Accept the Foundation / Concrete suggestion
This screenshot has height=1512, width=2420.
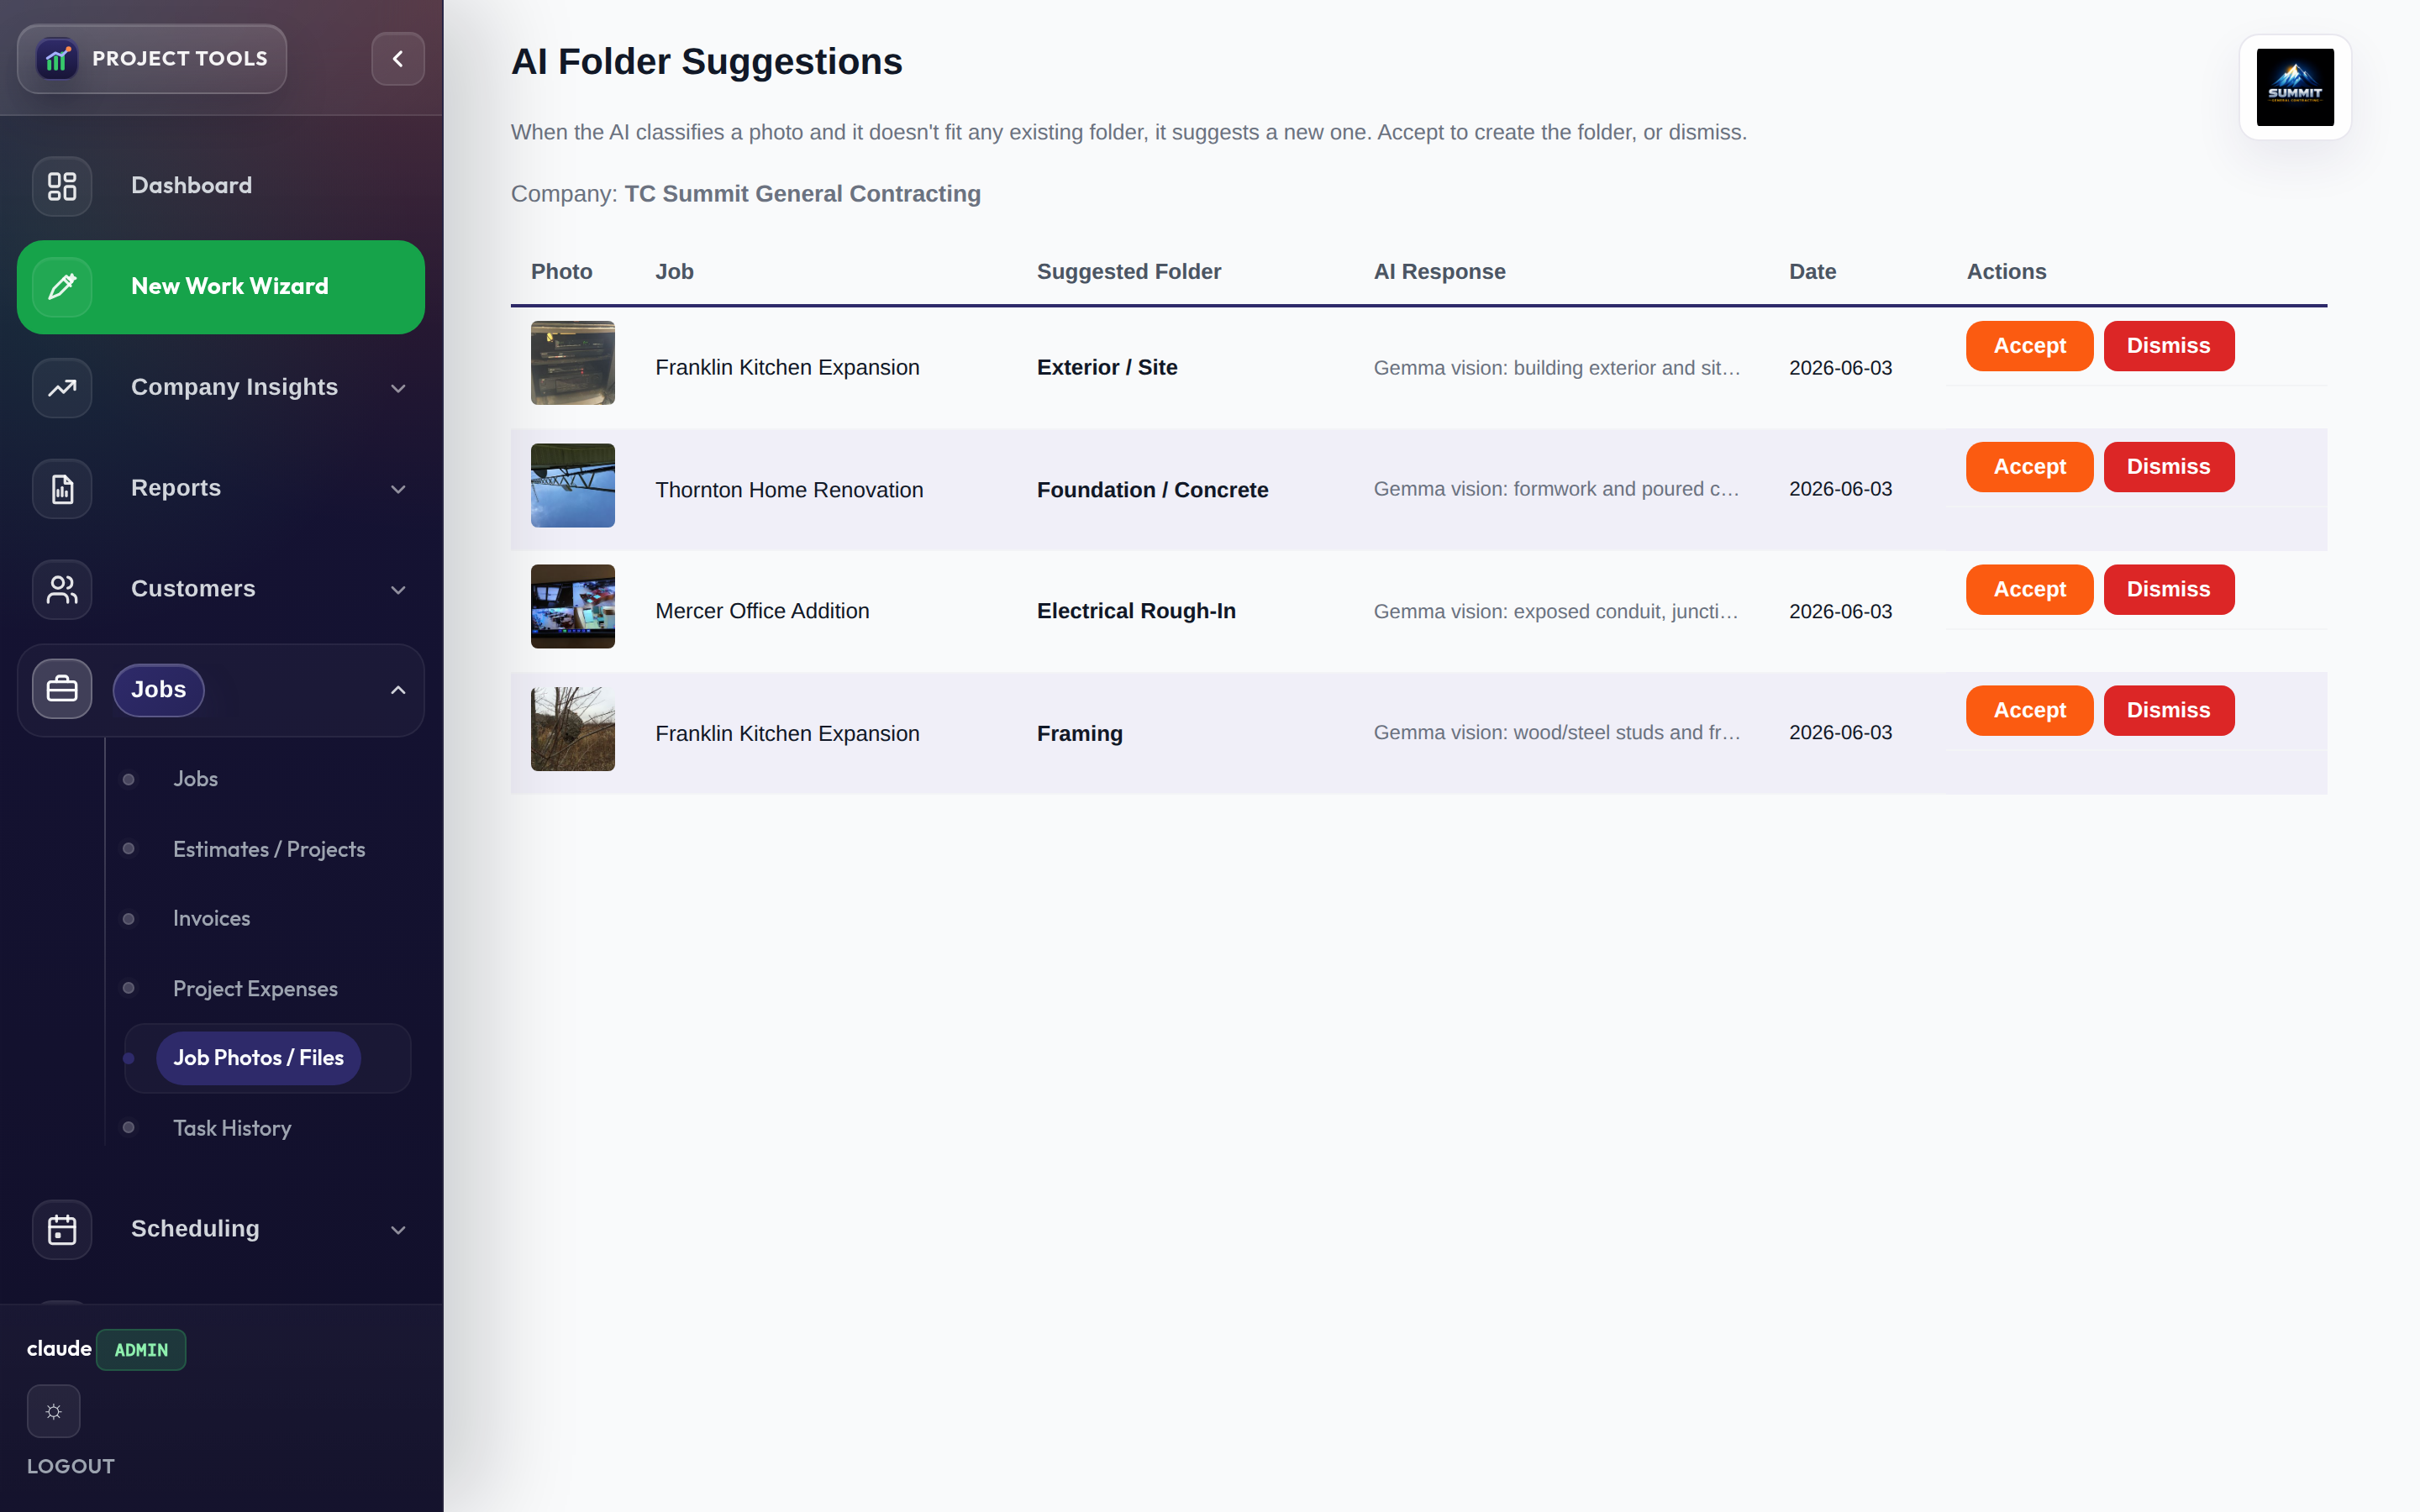pos(2029,467)
